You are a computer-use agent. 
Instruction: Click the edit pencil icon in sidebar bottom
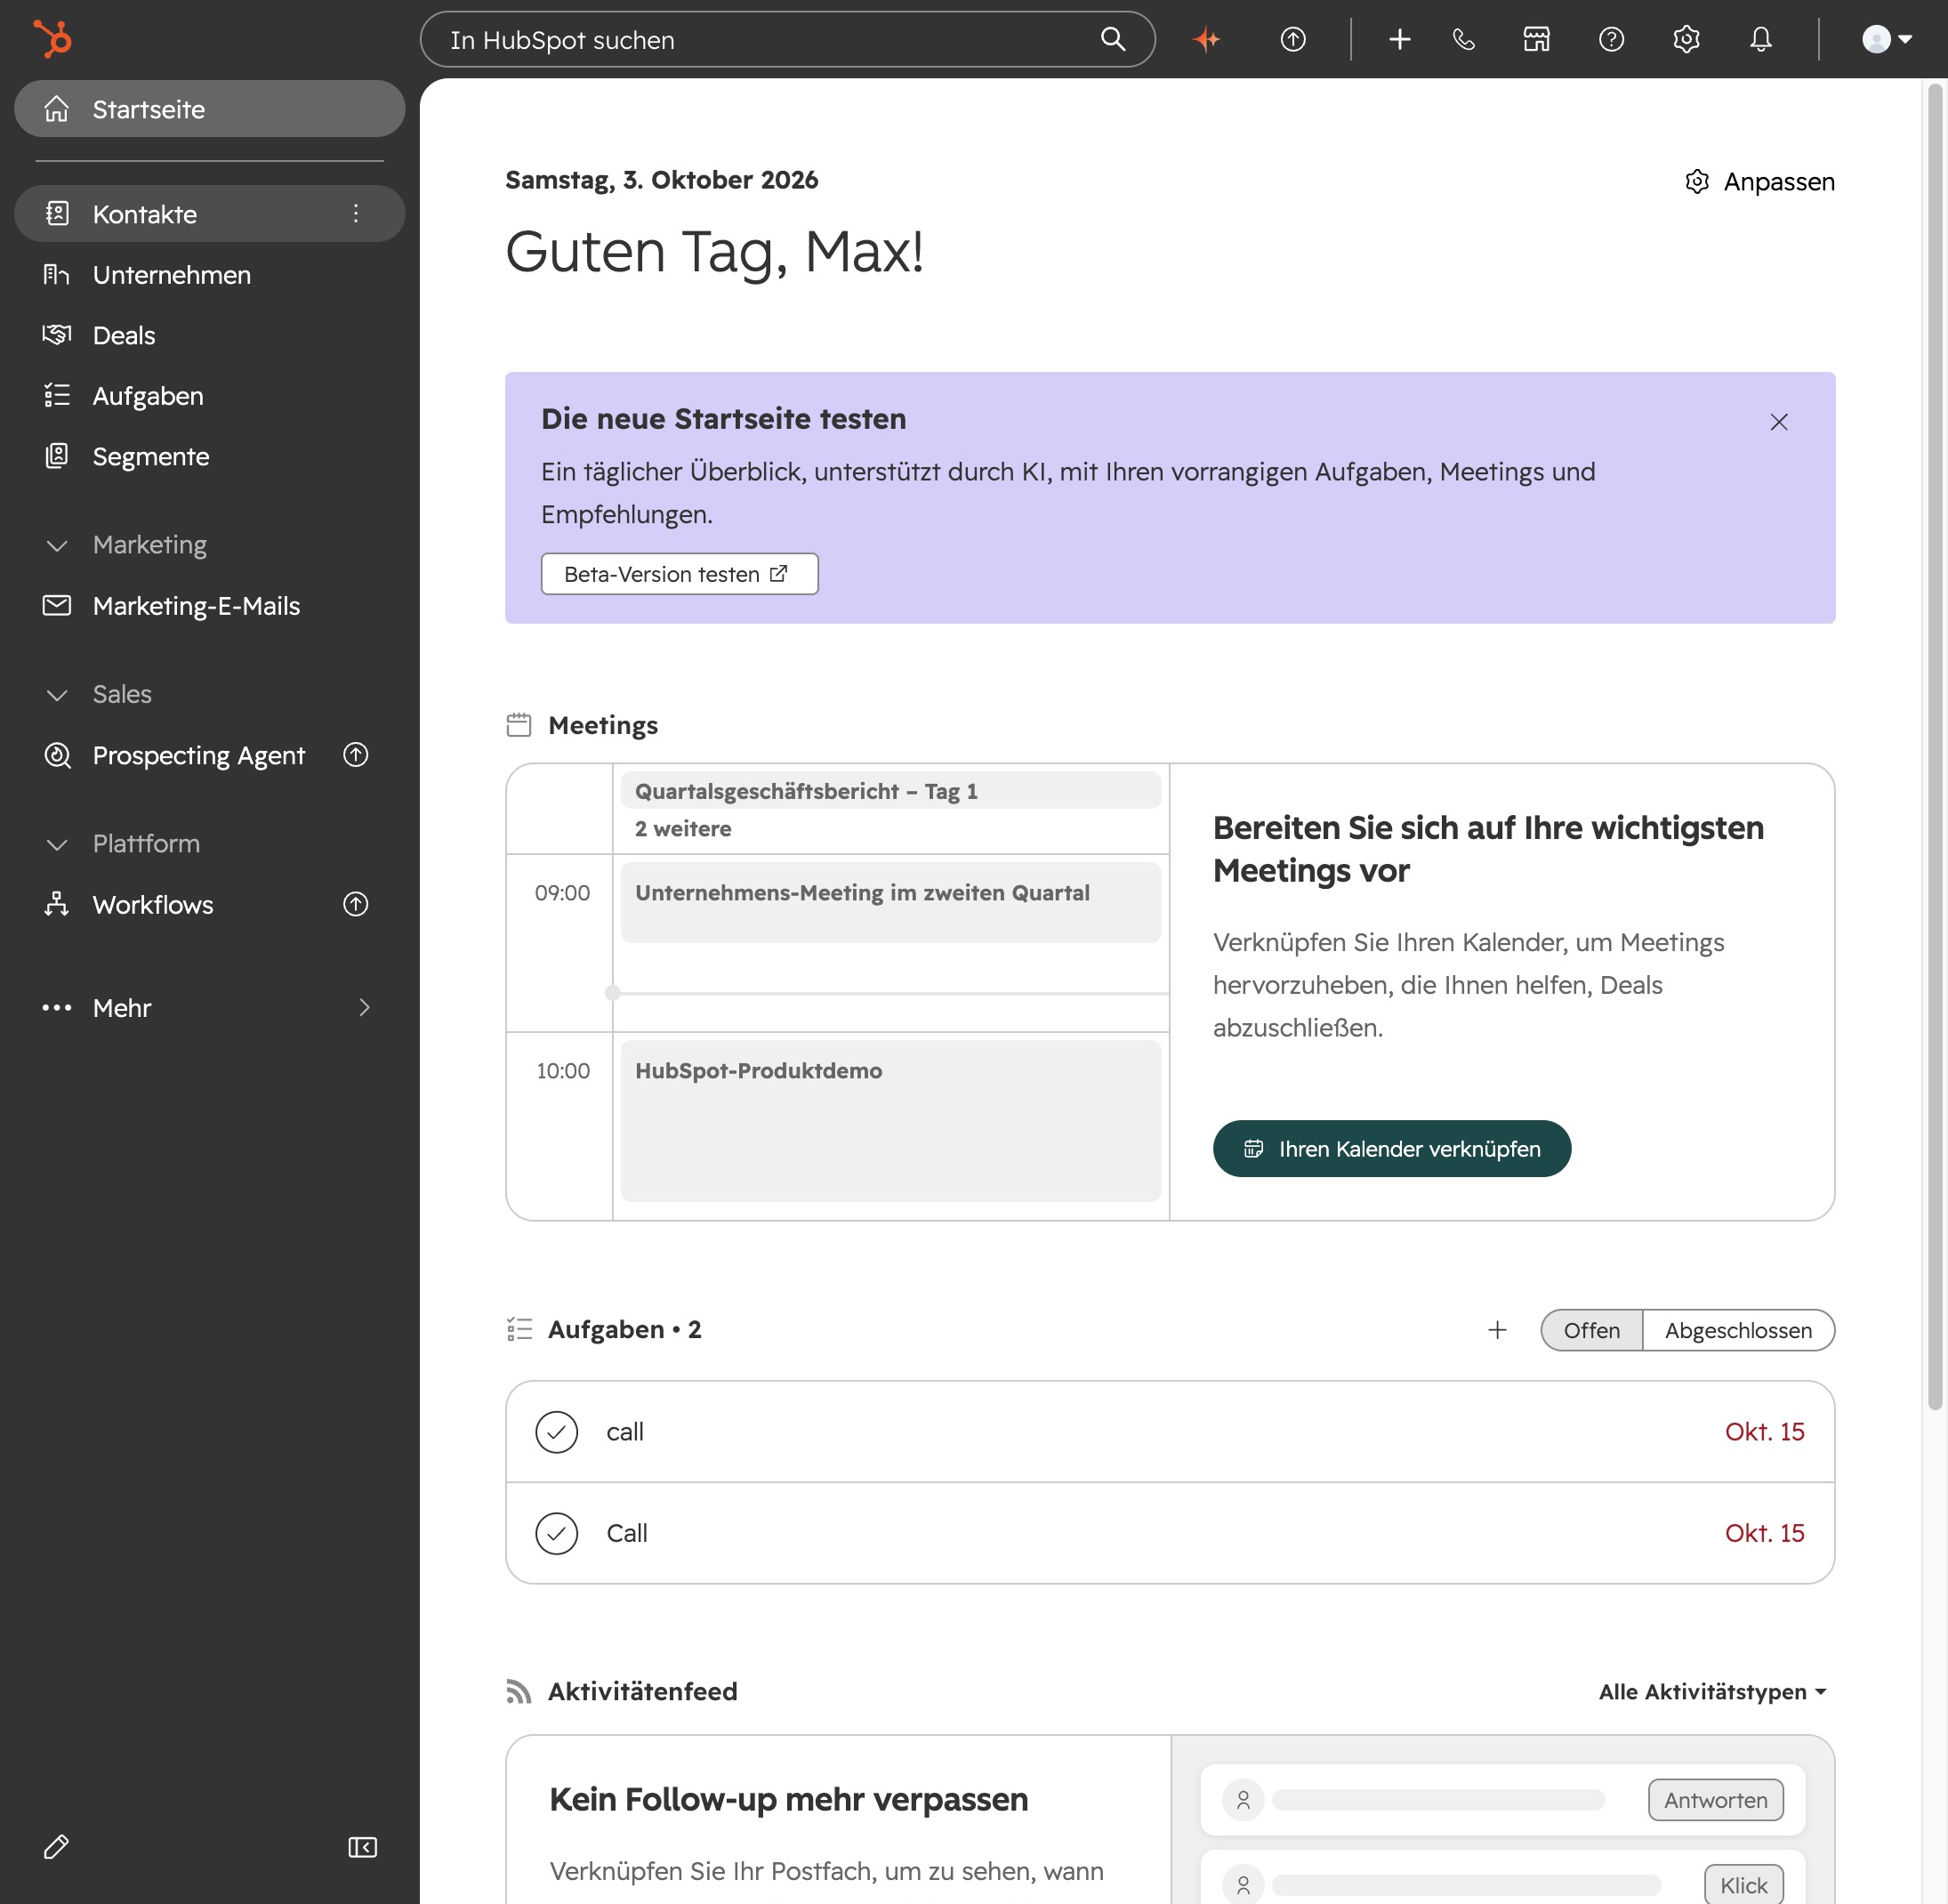click(x=57, y=1847)
